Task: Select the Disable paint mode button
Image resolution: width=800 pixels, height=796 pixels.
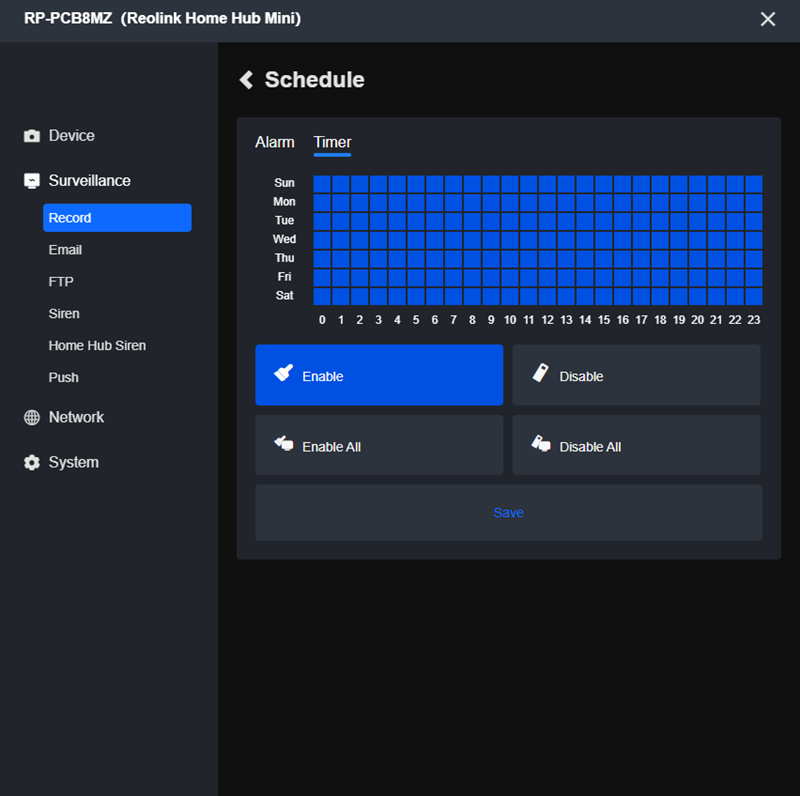Action: [x=636, y=375]
